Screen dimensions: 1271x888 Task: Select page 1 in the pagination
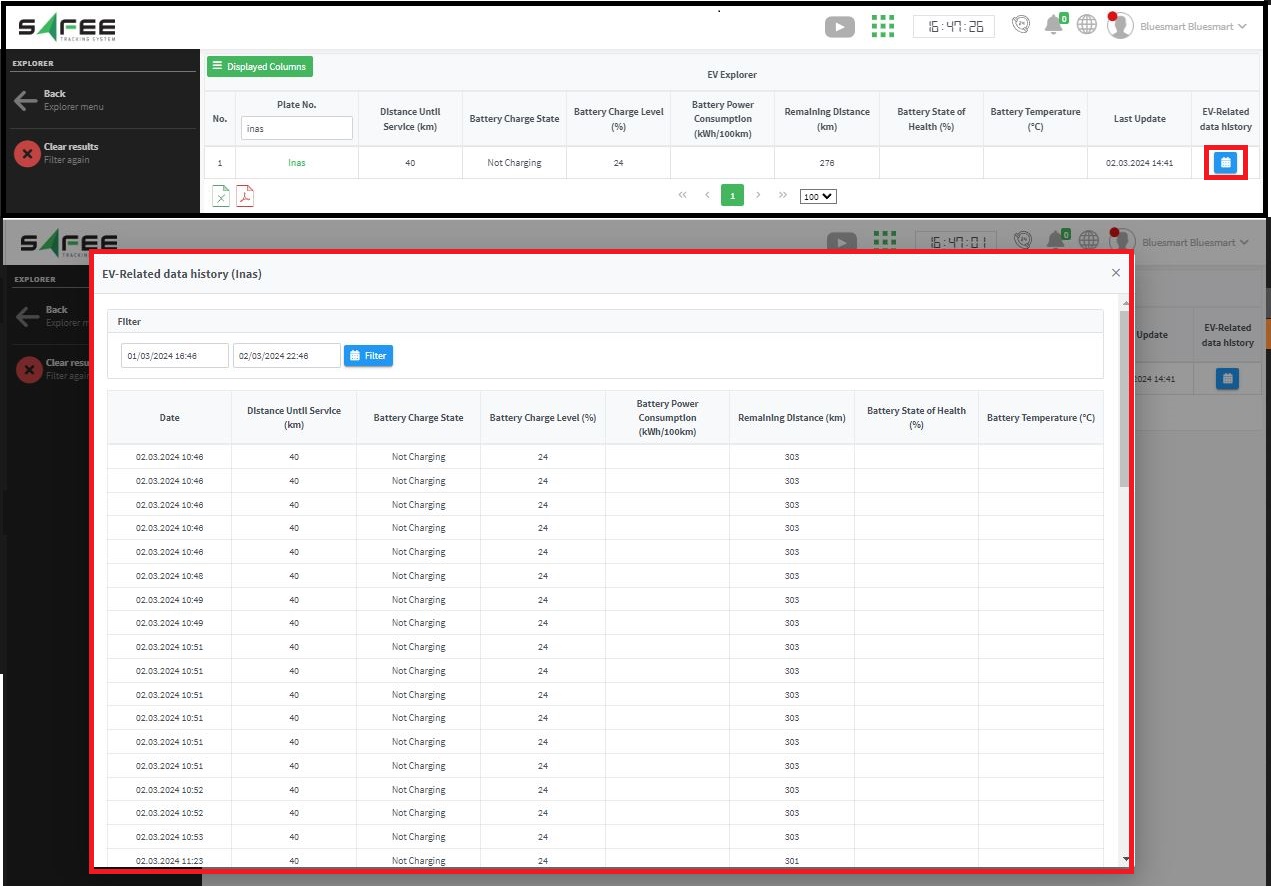(732, 196)
